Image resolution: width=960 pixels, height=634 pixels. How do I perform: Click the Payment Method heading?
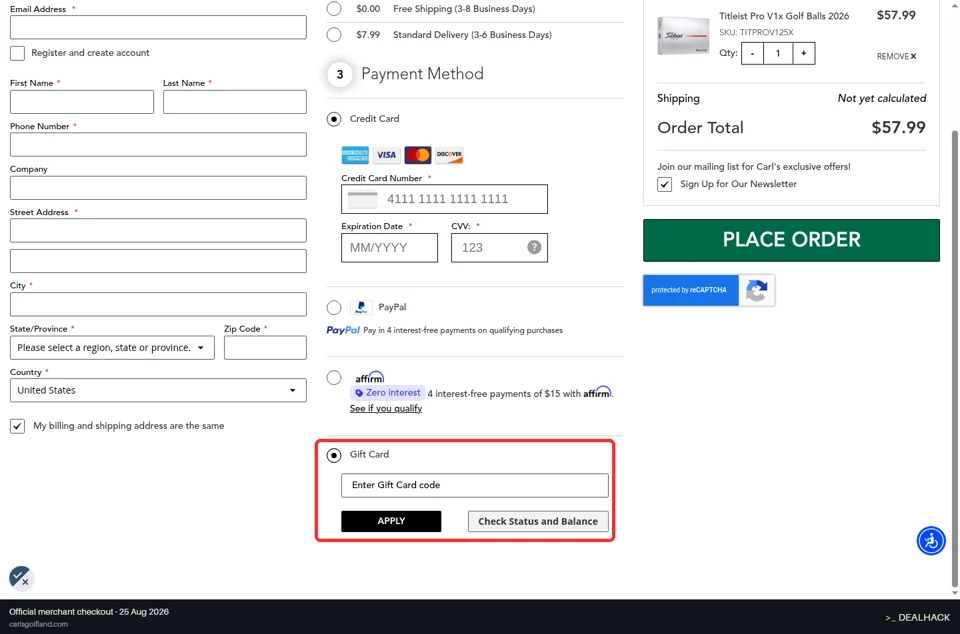point(422,74)
